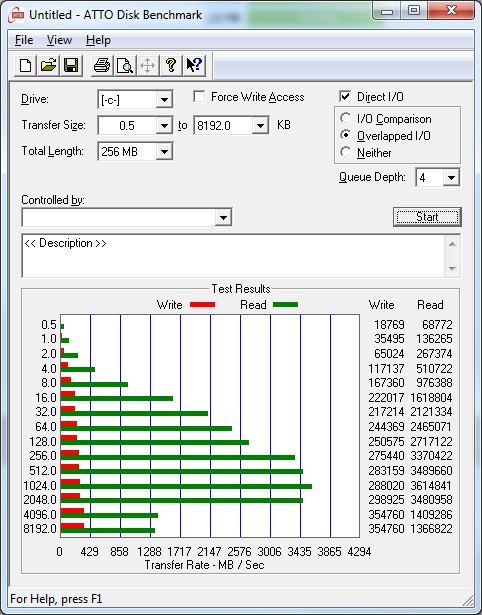Enable Force Write Access checkbox
The height and width of the screenshot is (615, 482).
pos(199,96)
